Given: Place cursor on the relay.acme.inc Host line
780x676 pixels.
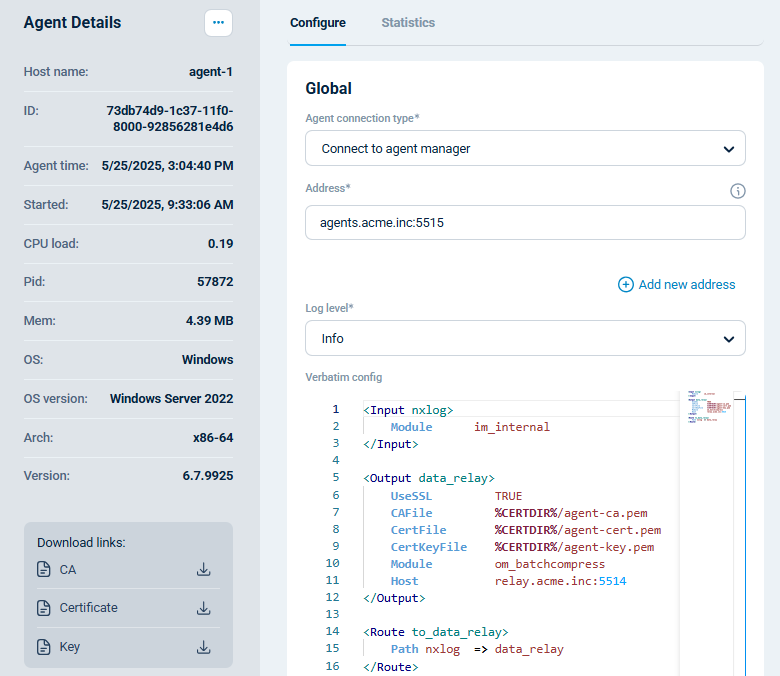Looking at the screenshot, I should pyautogui.click(x=510, y=581).
